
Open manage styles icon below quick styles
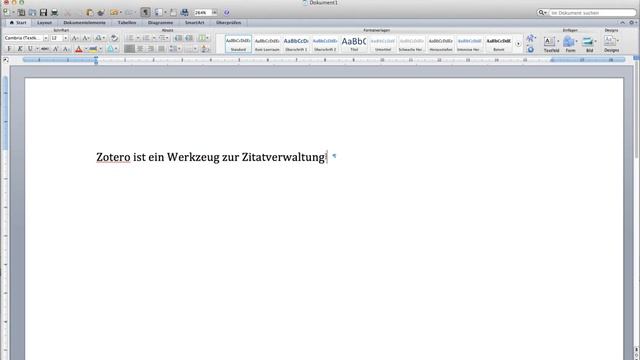tap(530, 49)
